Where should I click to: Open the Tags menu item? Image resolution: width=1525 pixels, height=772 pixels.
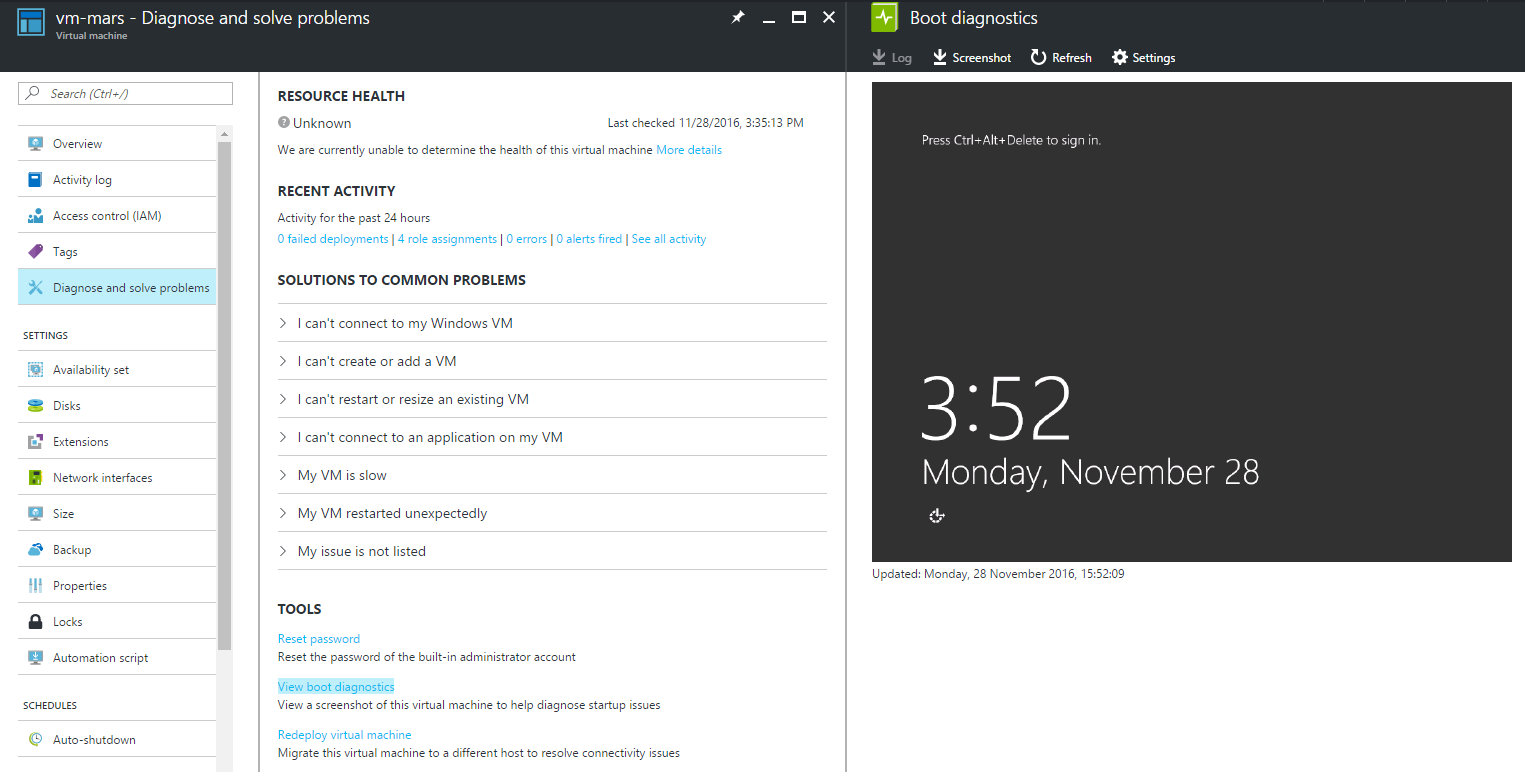[117, 251]
